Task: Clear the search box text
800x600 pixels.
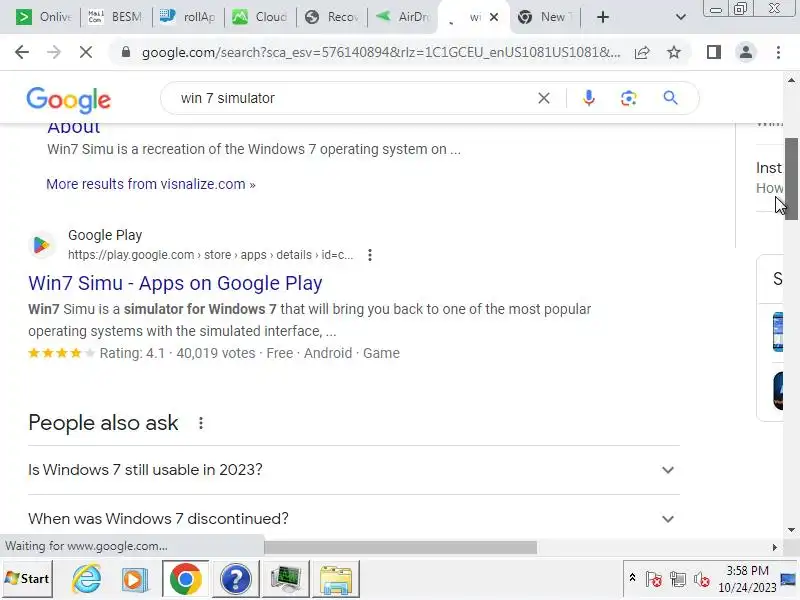Action: coord(544,98)
